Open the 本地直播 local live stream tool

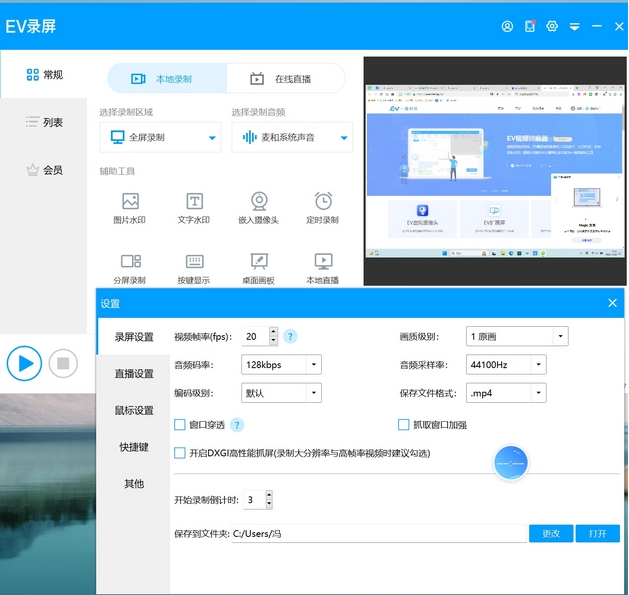pyautogui.click(x=323, y=268)
